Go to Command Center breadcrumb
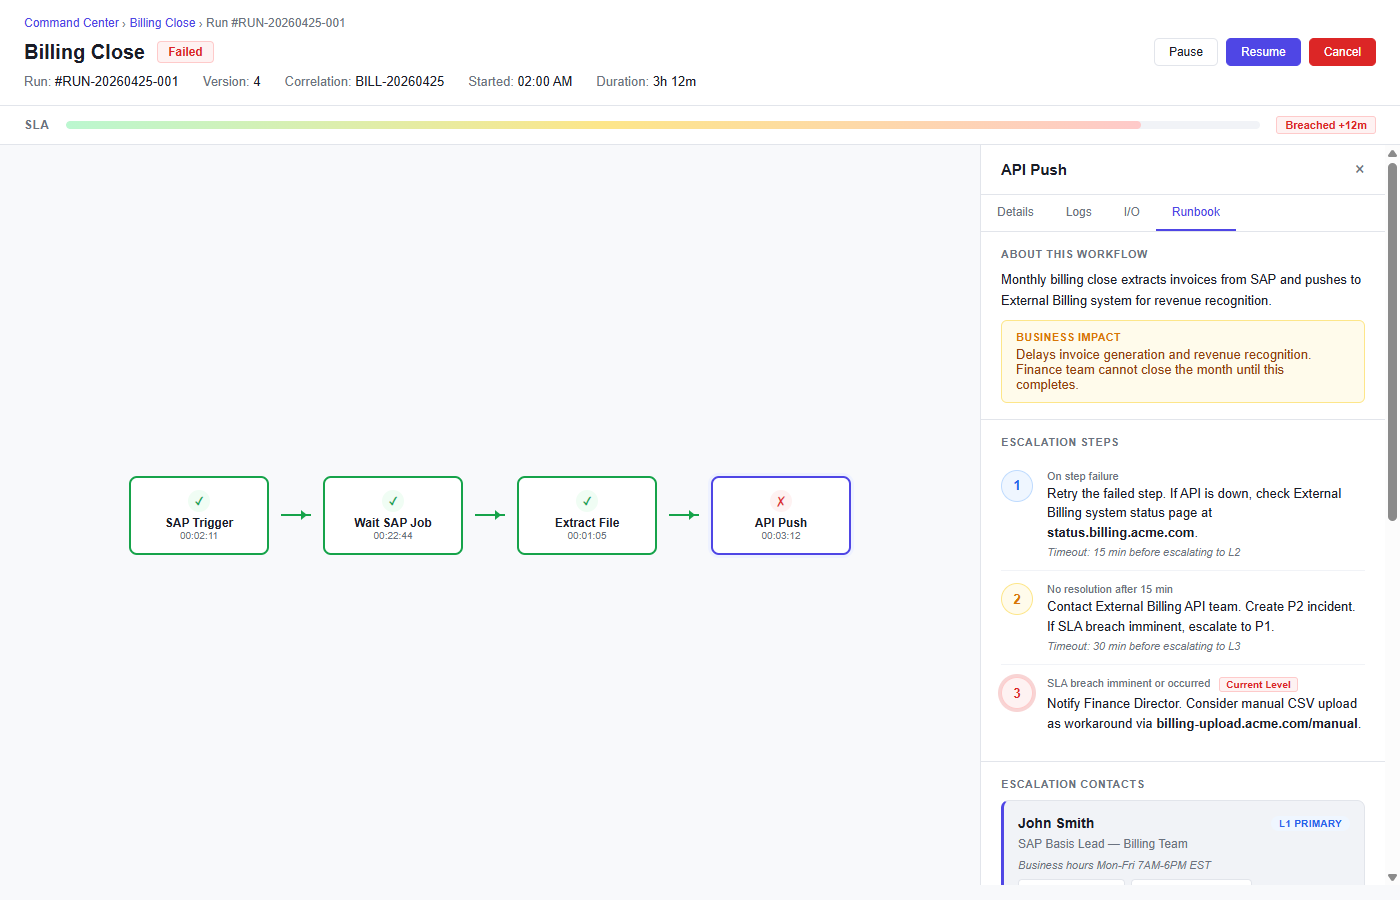The width and height of the screenshot is (1400, 900). 72,23
